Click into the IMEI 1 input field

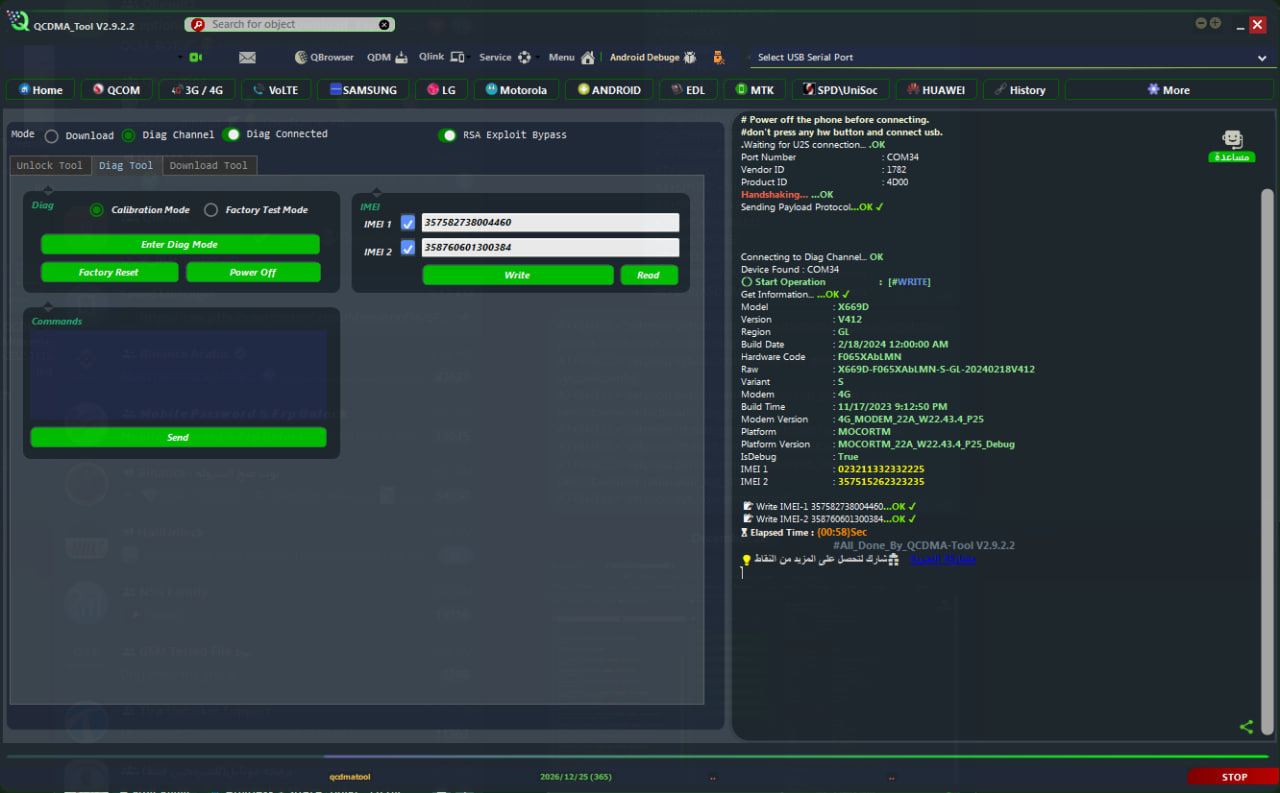pos(550,223)
